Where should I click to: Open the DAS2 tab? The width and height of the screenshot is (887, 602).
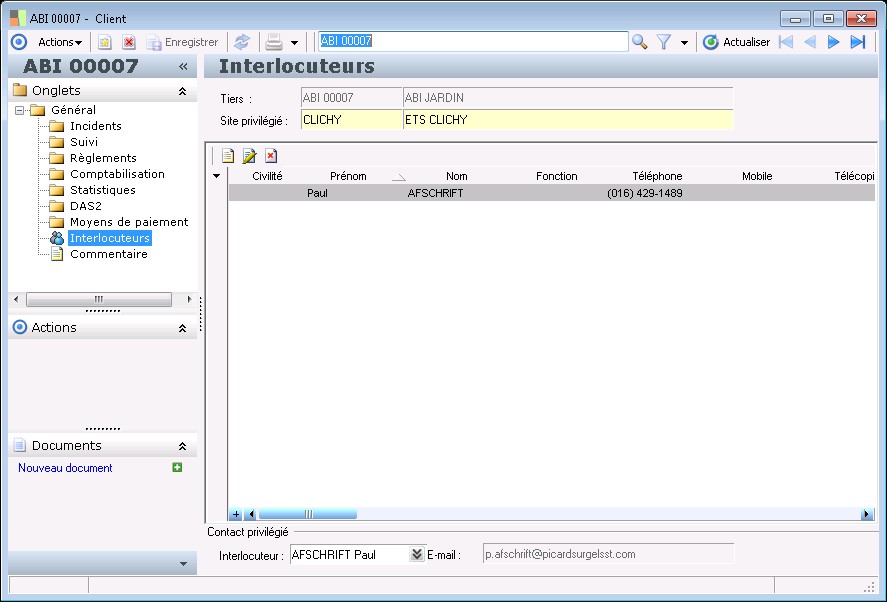[85, 206]
